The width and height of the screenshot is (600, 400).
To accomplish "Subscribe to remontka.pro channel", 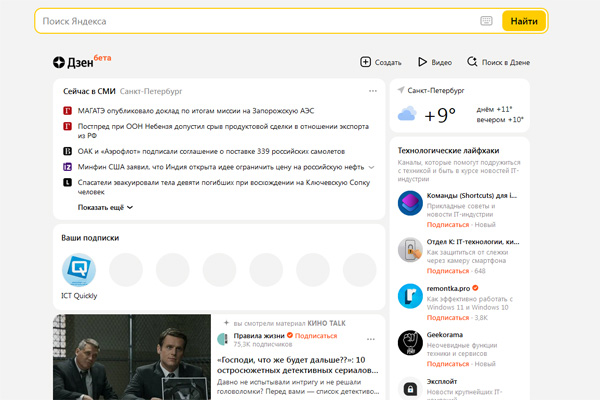I will tap(448, 318).
